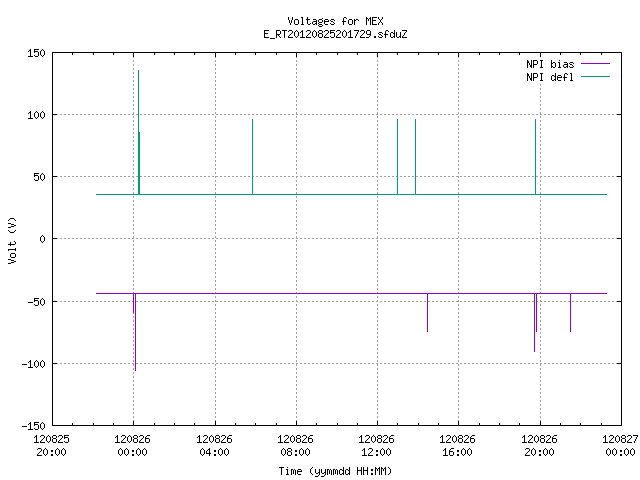Click the x-axis tick '120827 00:00'
This screenshot has height=480, width=640.
620,446
